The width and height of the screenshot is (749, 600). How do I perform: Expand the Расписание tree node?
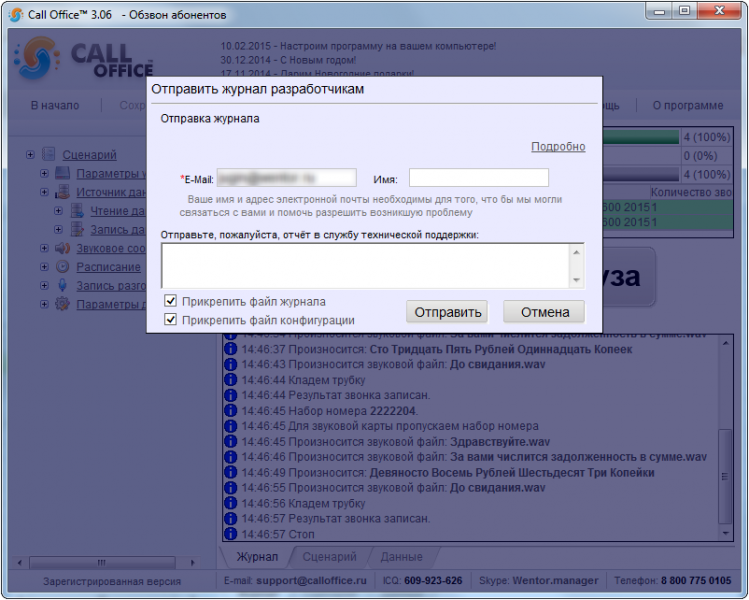pyautogui.click(x=44, y=267)
